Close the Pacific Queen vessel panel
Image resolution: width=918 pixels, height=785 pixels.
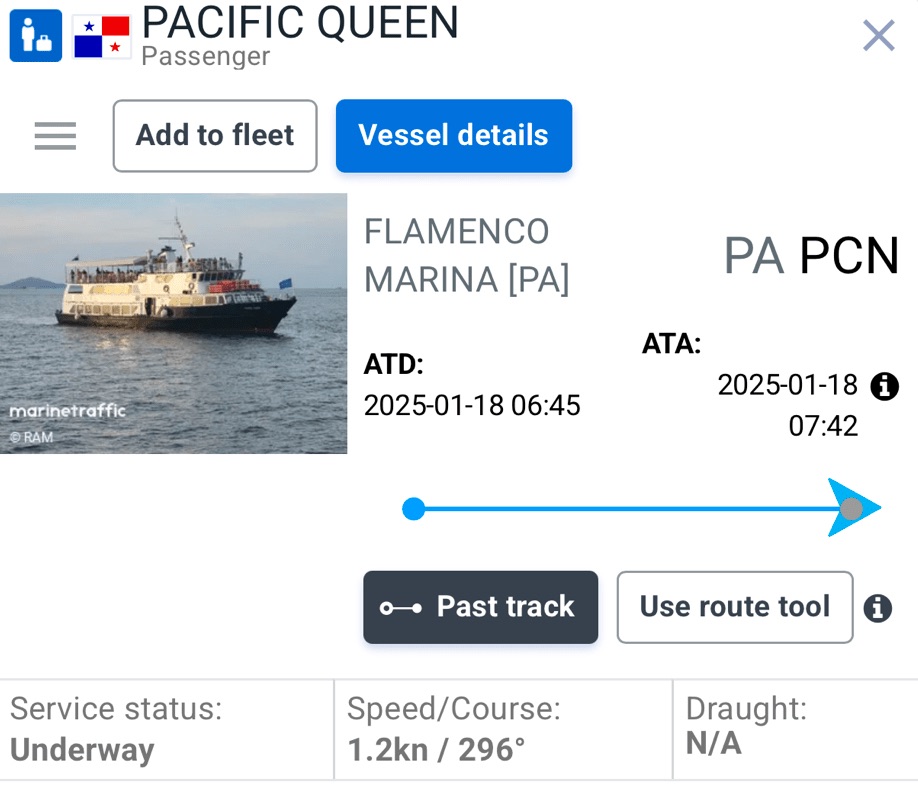tap(878, 36)
